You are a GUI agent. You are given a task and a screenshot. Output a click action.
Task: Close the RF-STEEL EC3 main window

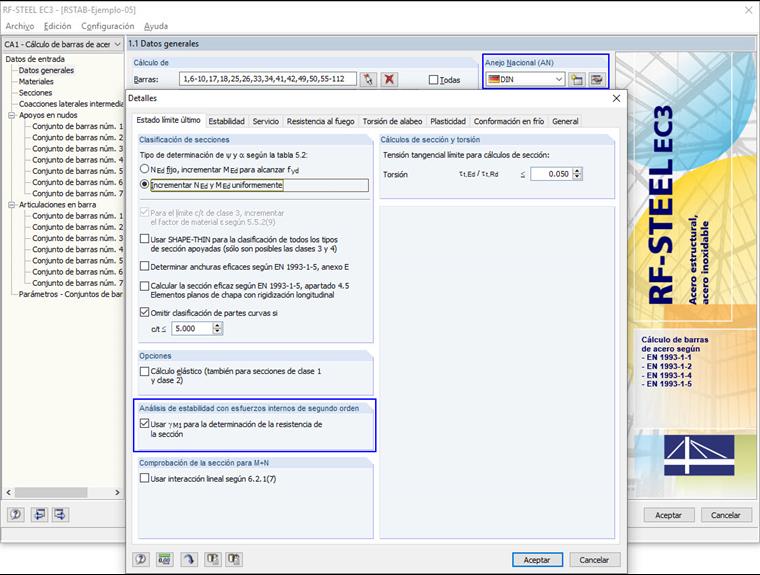(748, 10)
